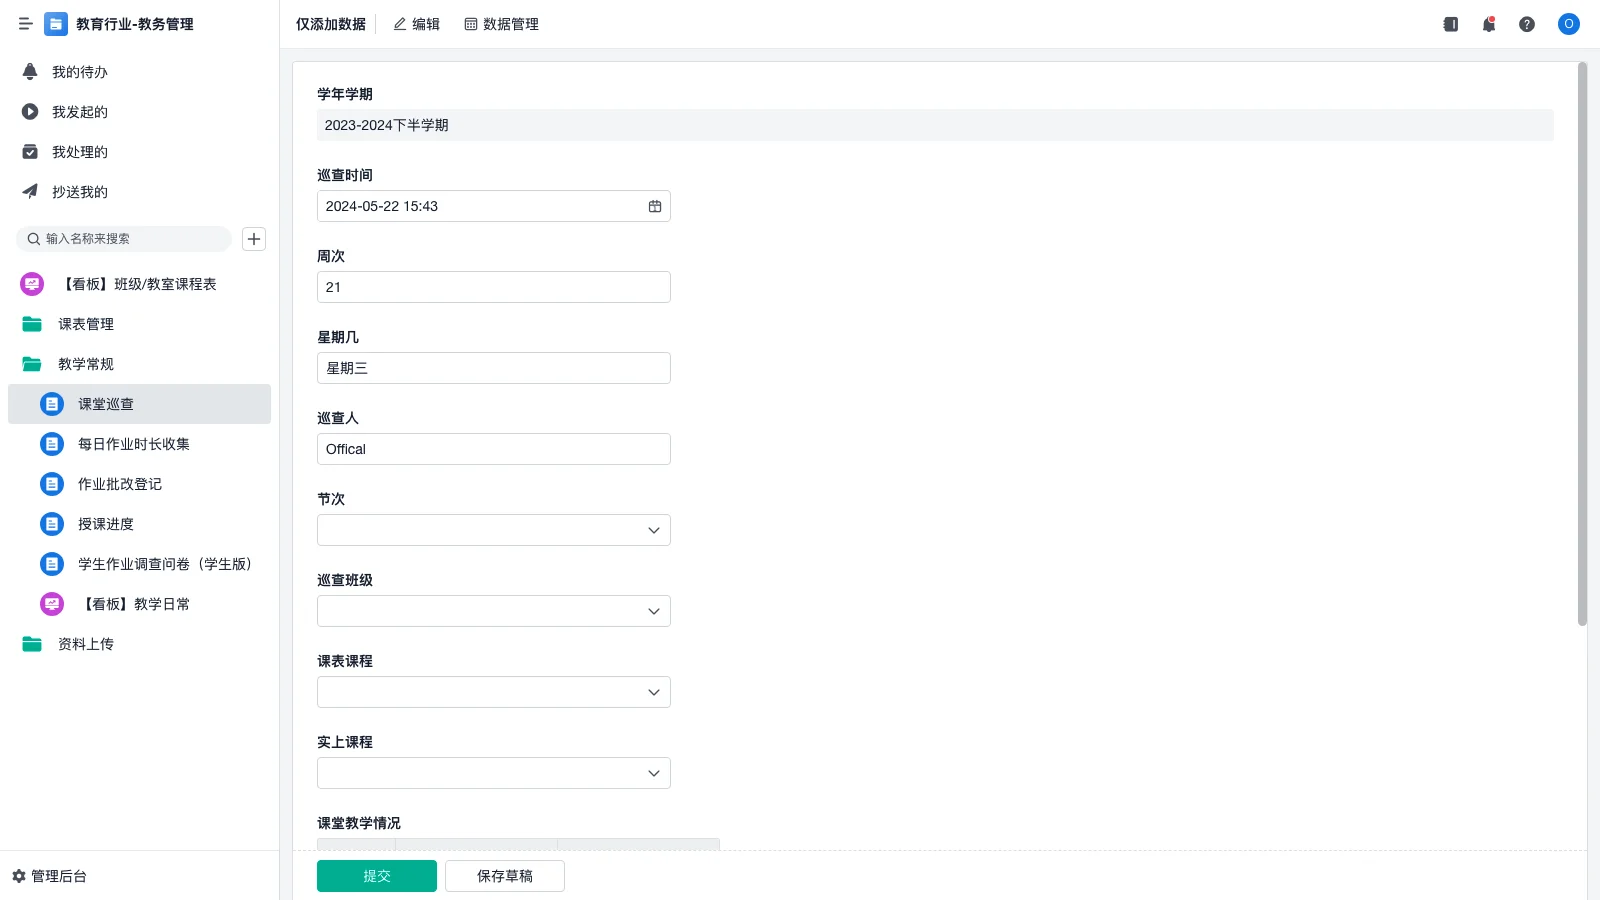
Task: Click the 提交 submit button
Action: click(x=376, y=875)
